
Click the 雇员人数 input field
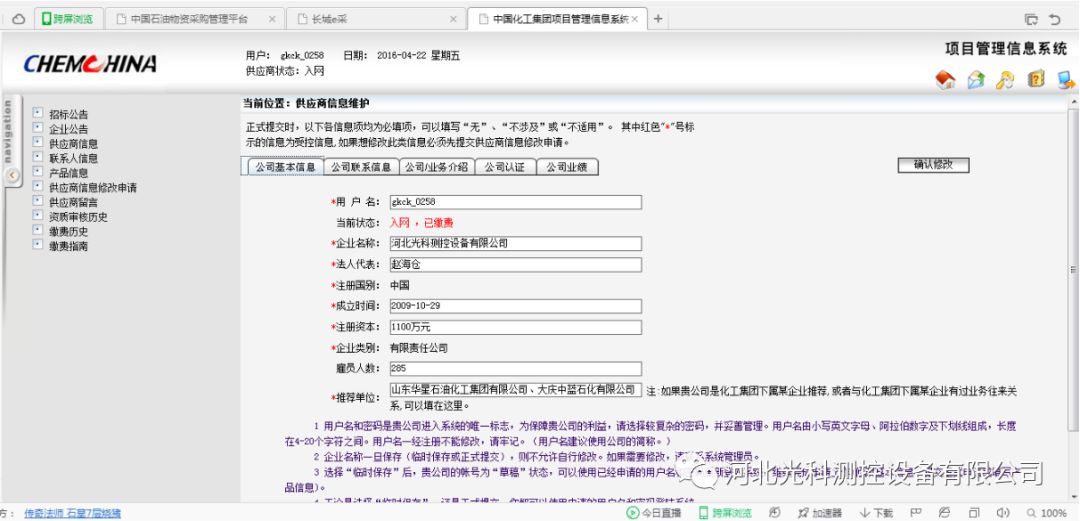(515, 369)
